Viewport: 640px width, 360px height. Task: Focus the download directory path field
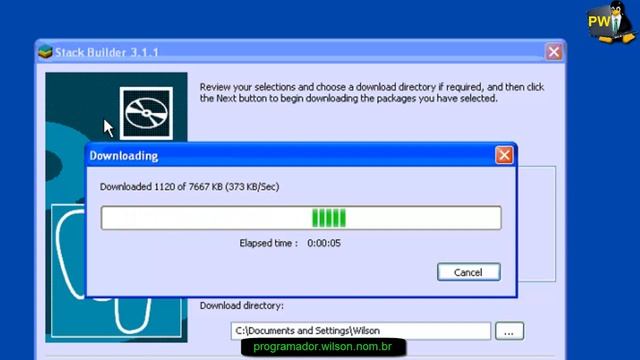coord(360,331)
